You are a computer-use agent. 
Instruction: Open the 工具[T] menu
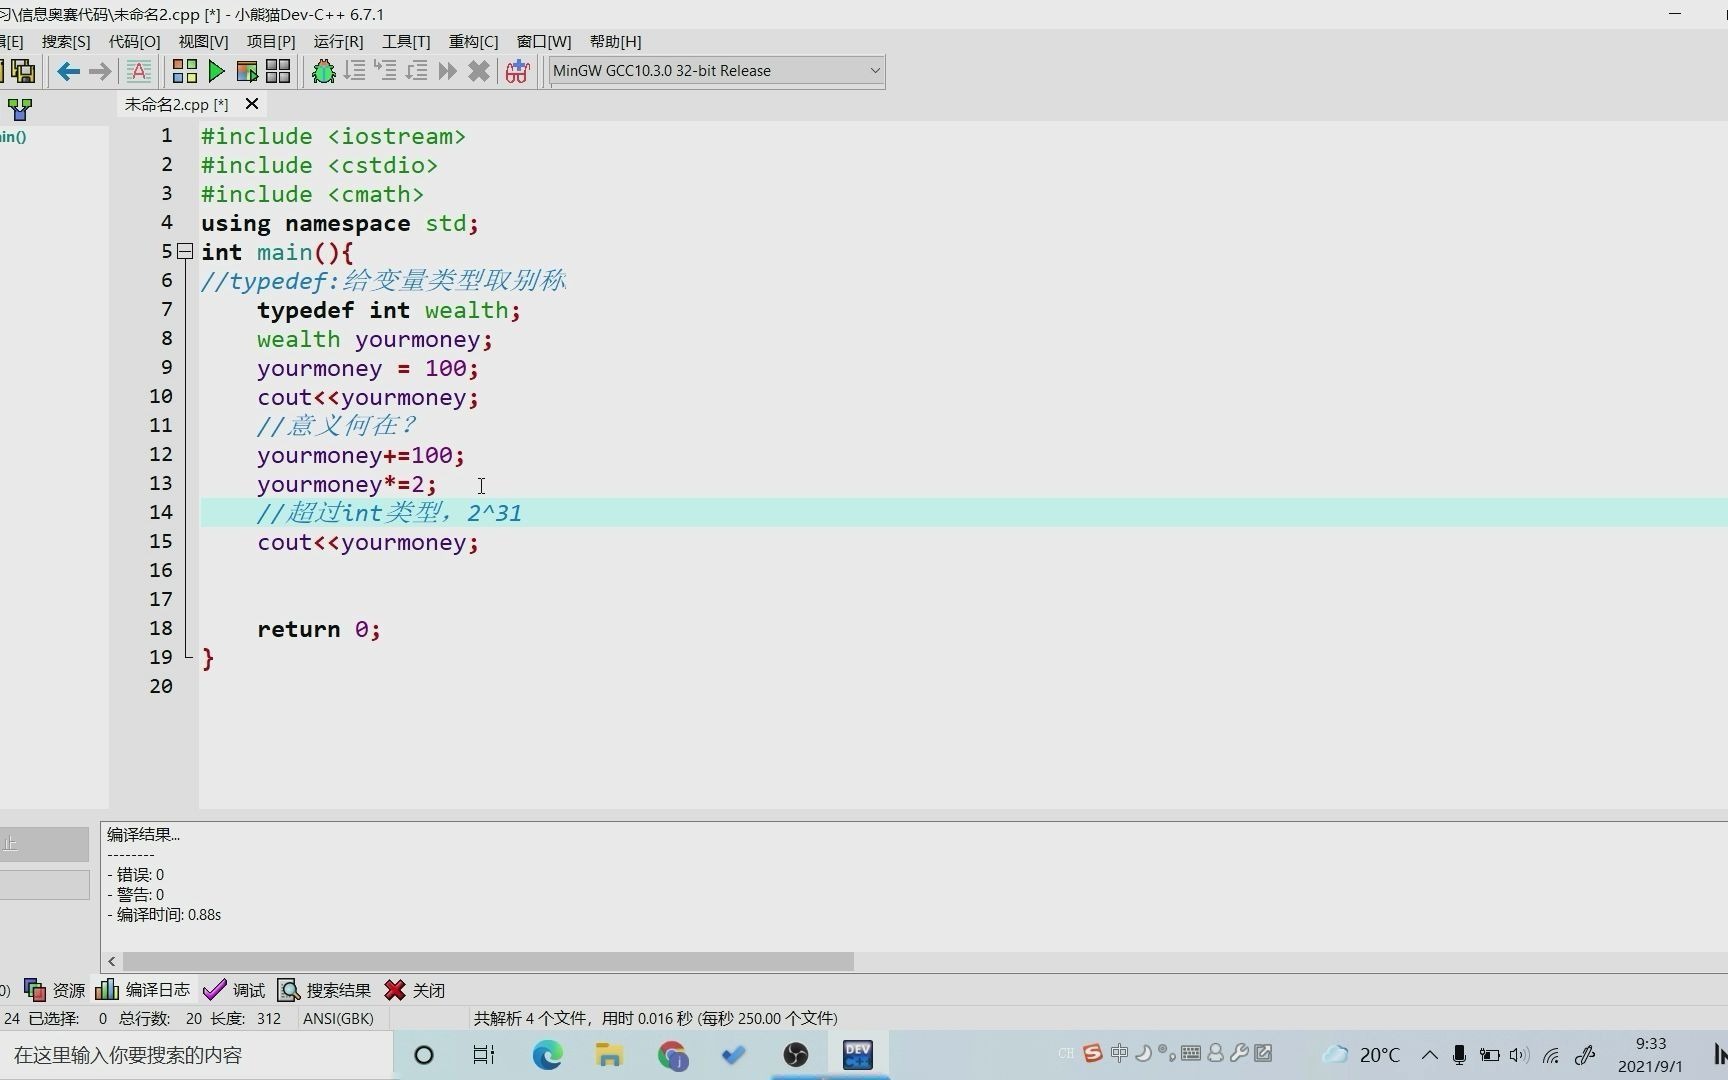coord(406,41)
